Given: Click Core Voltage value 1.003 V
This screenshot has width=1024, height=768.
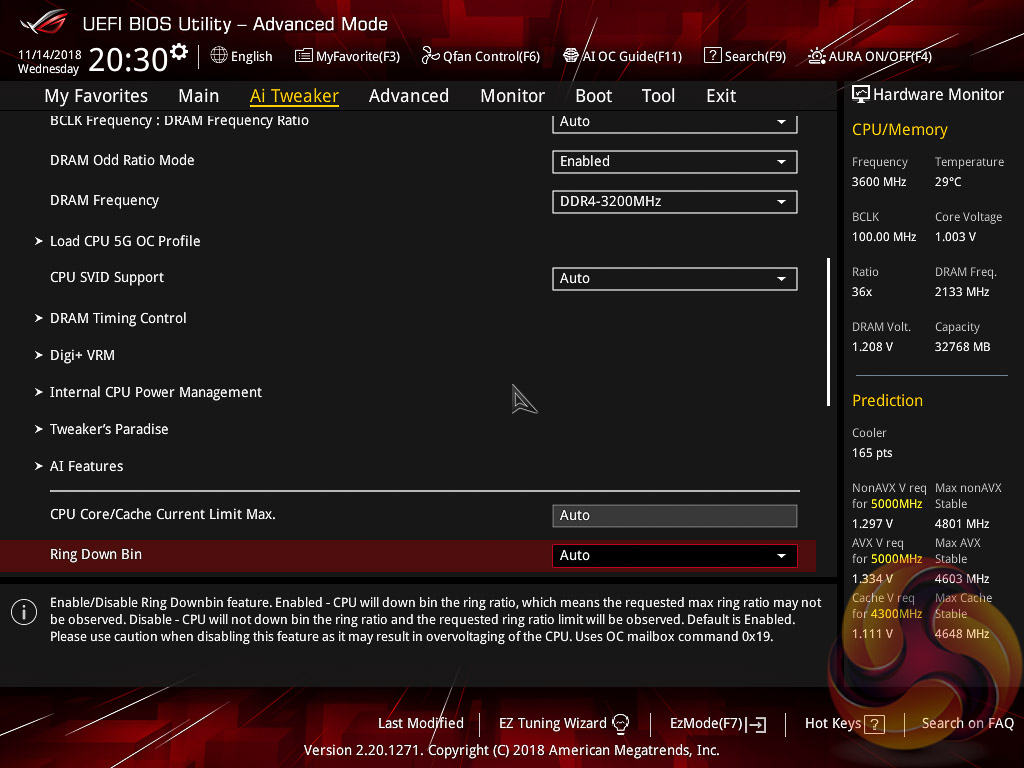Looking at the screenshot, I should click(x=955, y=237).
